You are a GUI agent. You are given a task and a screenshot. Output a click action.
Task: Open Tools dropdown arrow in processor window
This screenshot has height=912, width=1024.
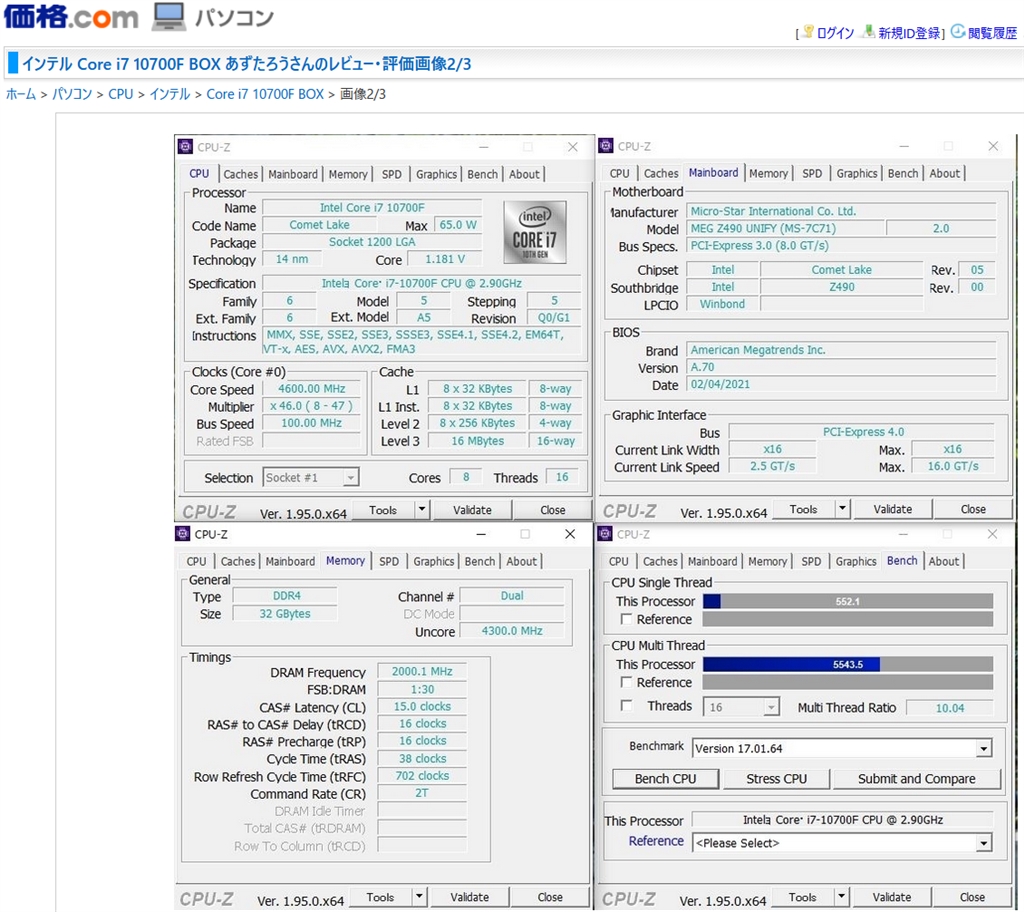click(x=422, y=510)
